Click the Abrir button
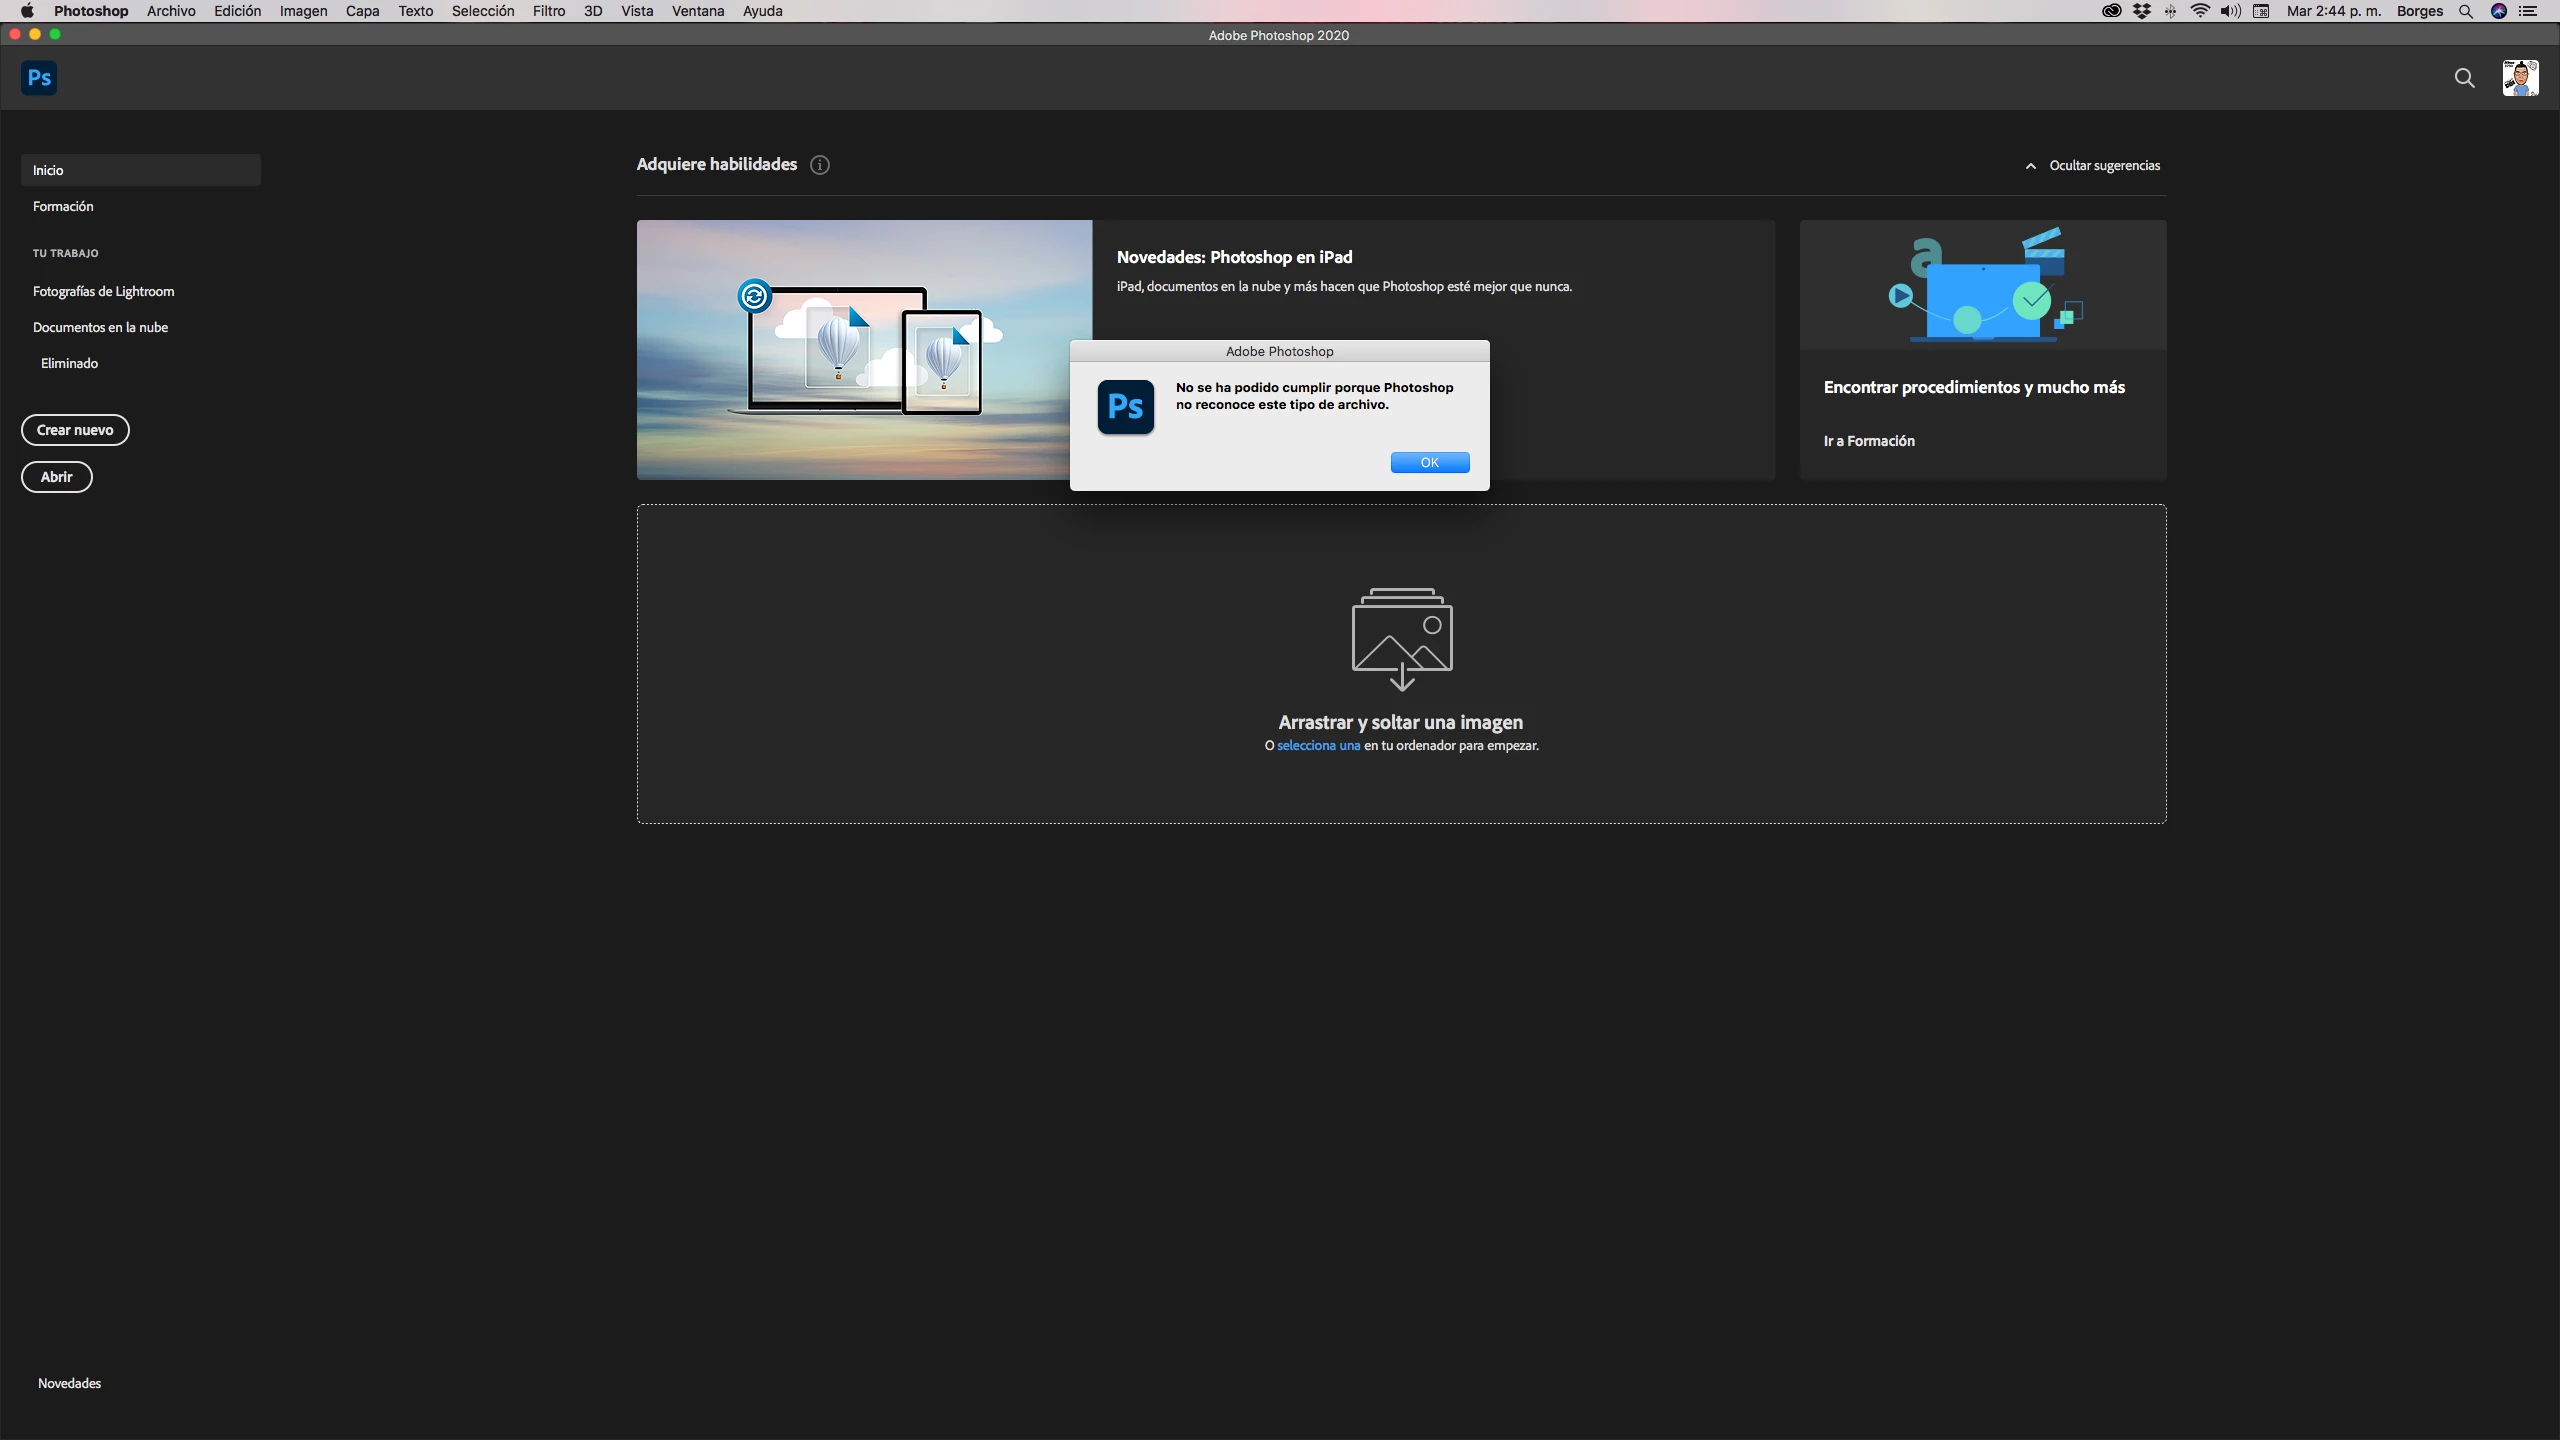The image size is (2560, 1440). (x=56, y=477)
